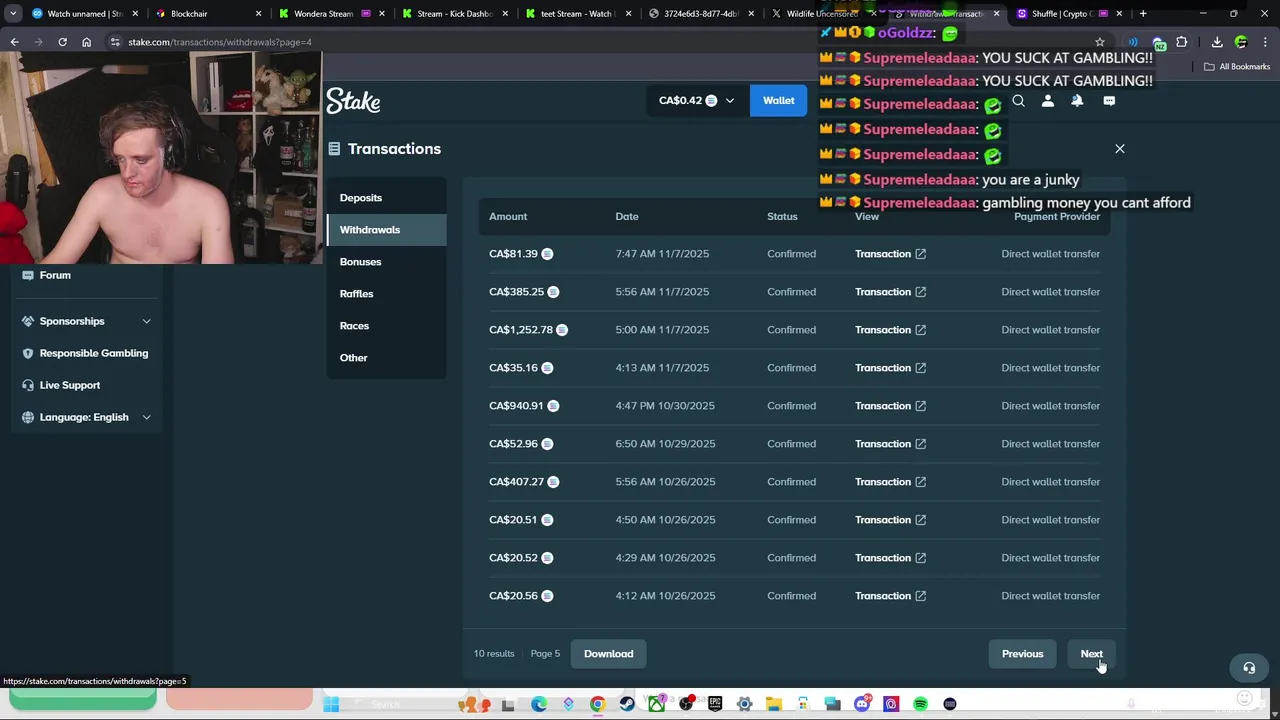Open Spotify from the taskbar

[920, 704]
